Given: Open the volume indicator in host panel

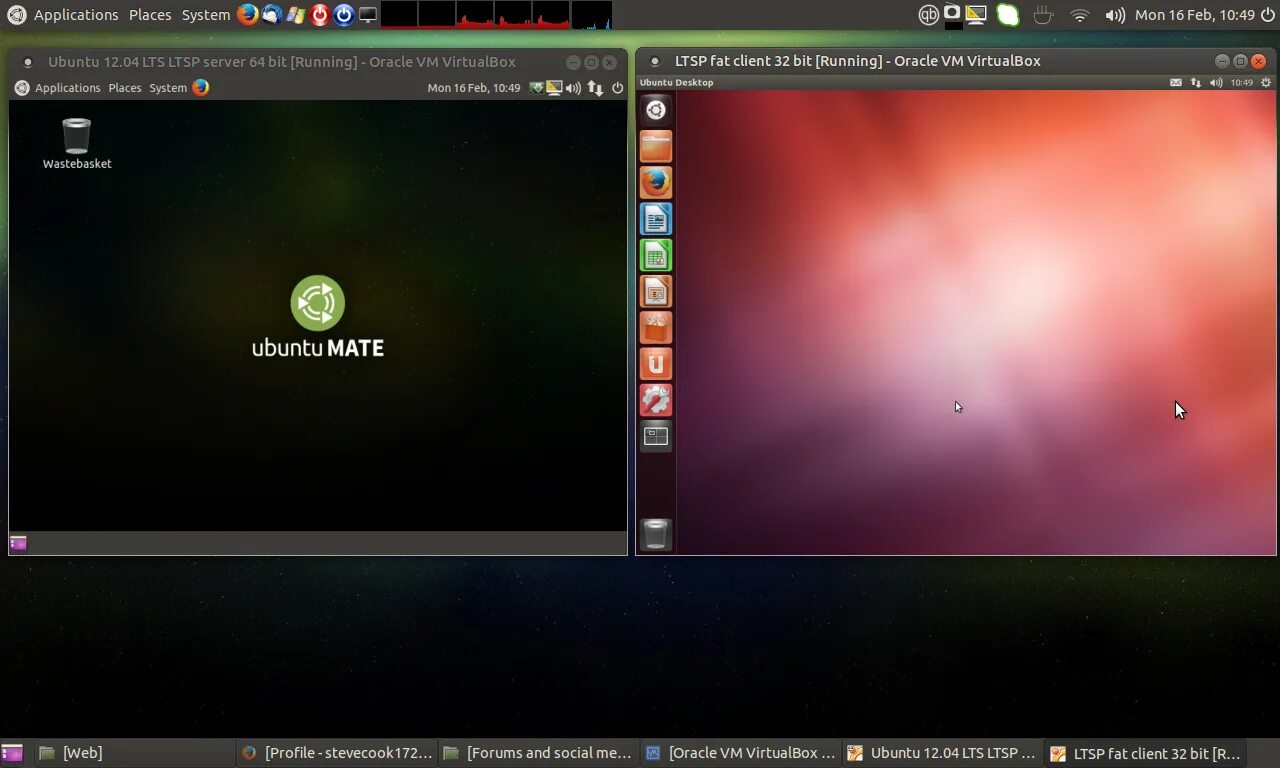Looking at the screenshot, I should [x=1114, y=15].
